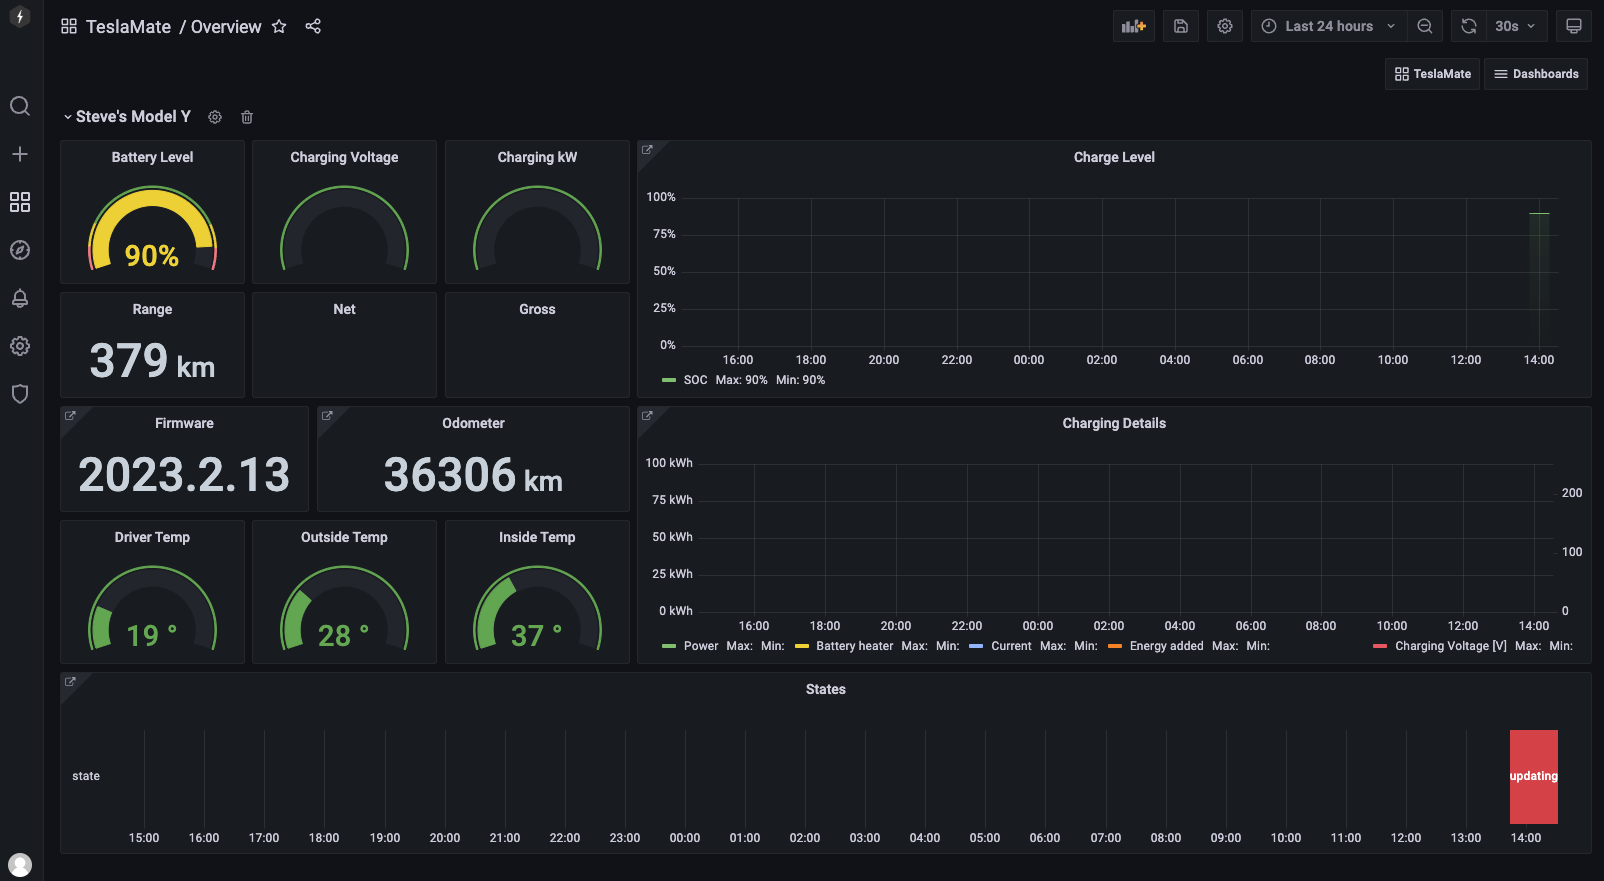Share the dashboard via share icon
This screenshot has height=881, width=1604.
click(313, 26)
